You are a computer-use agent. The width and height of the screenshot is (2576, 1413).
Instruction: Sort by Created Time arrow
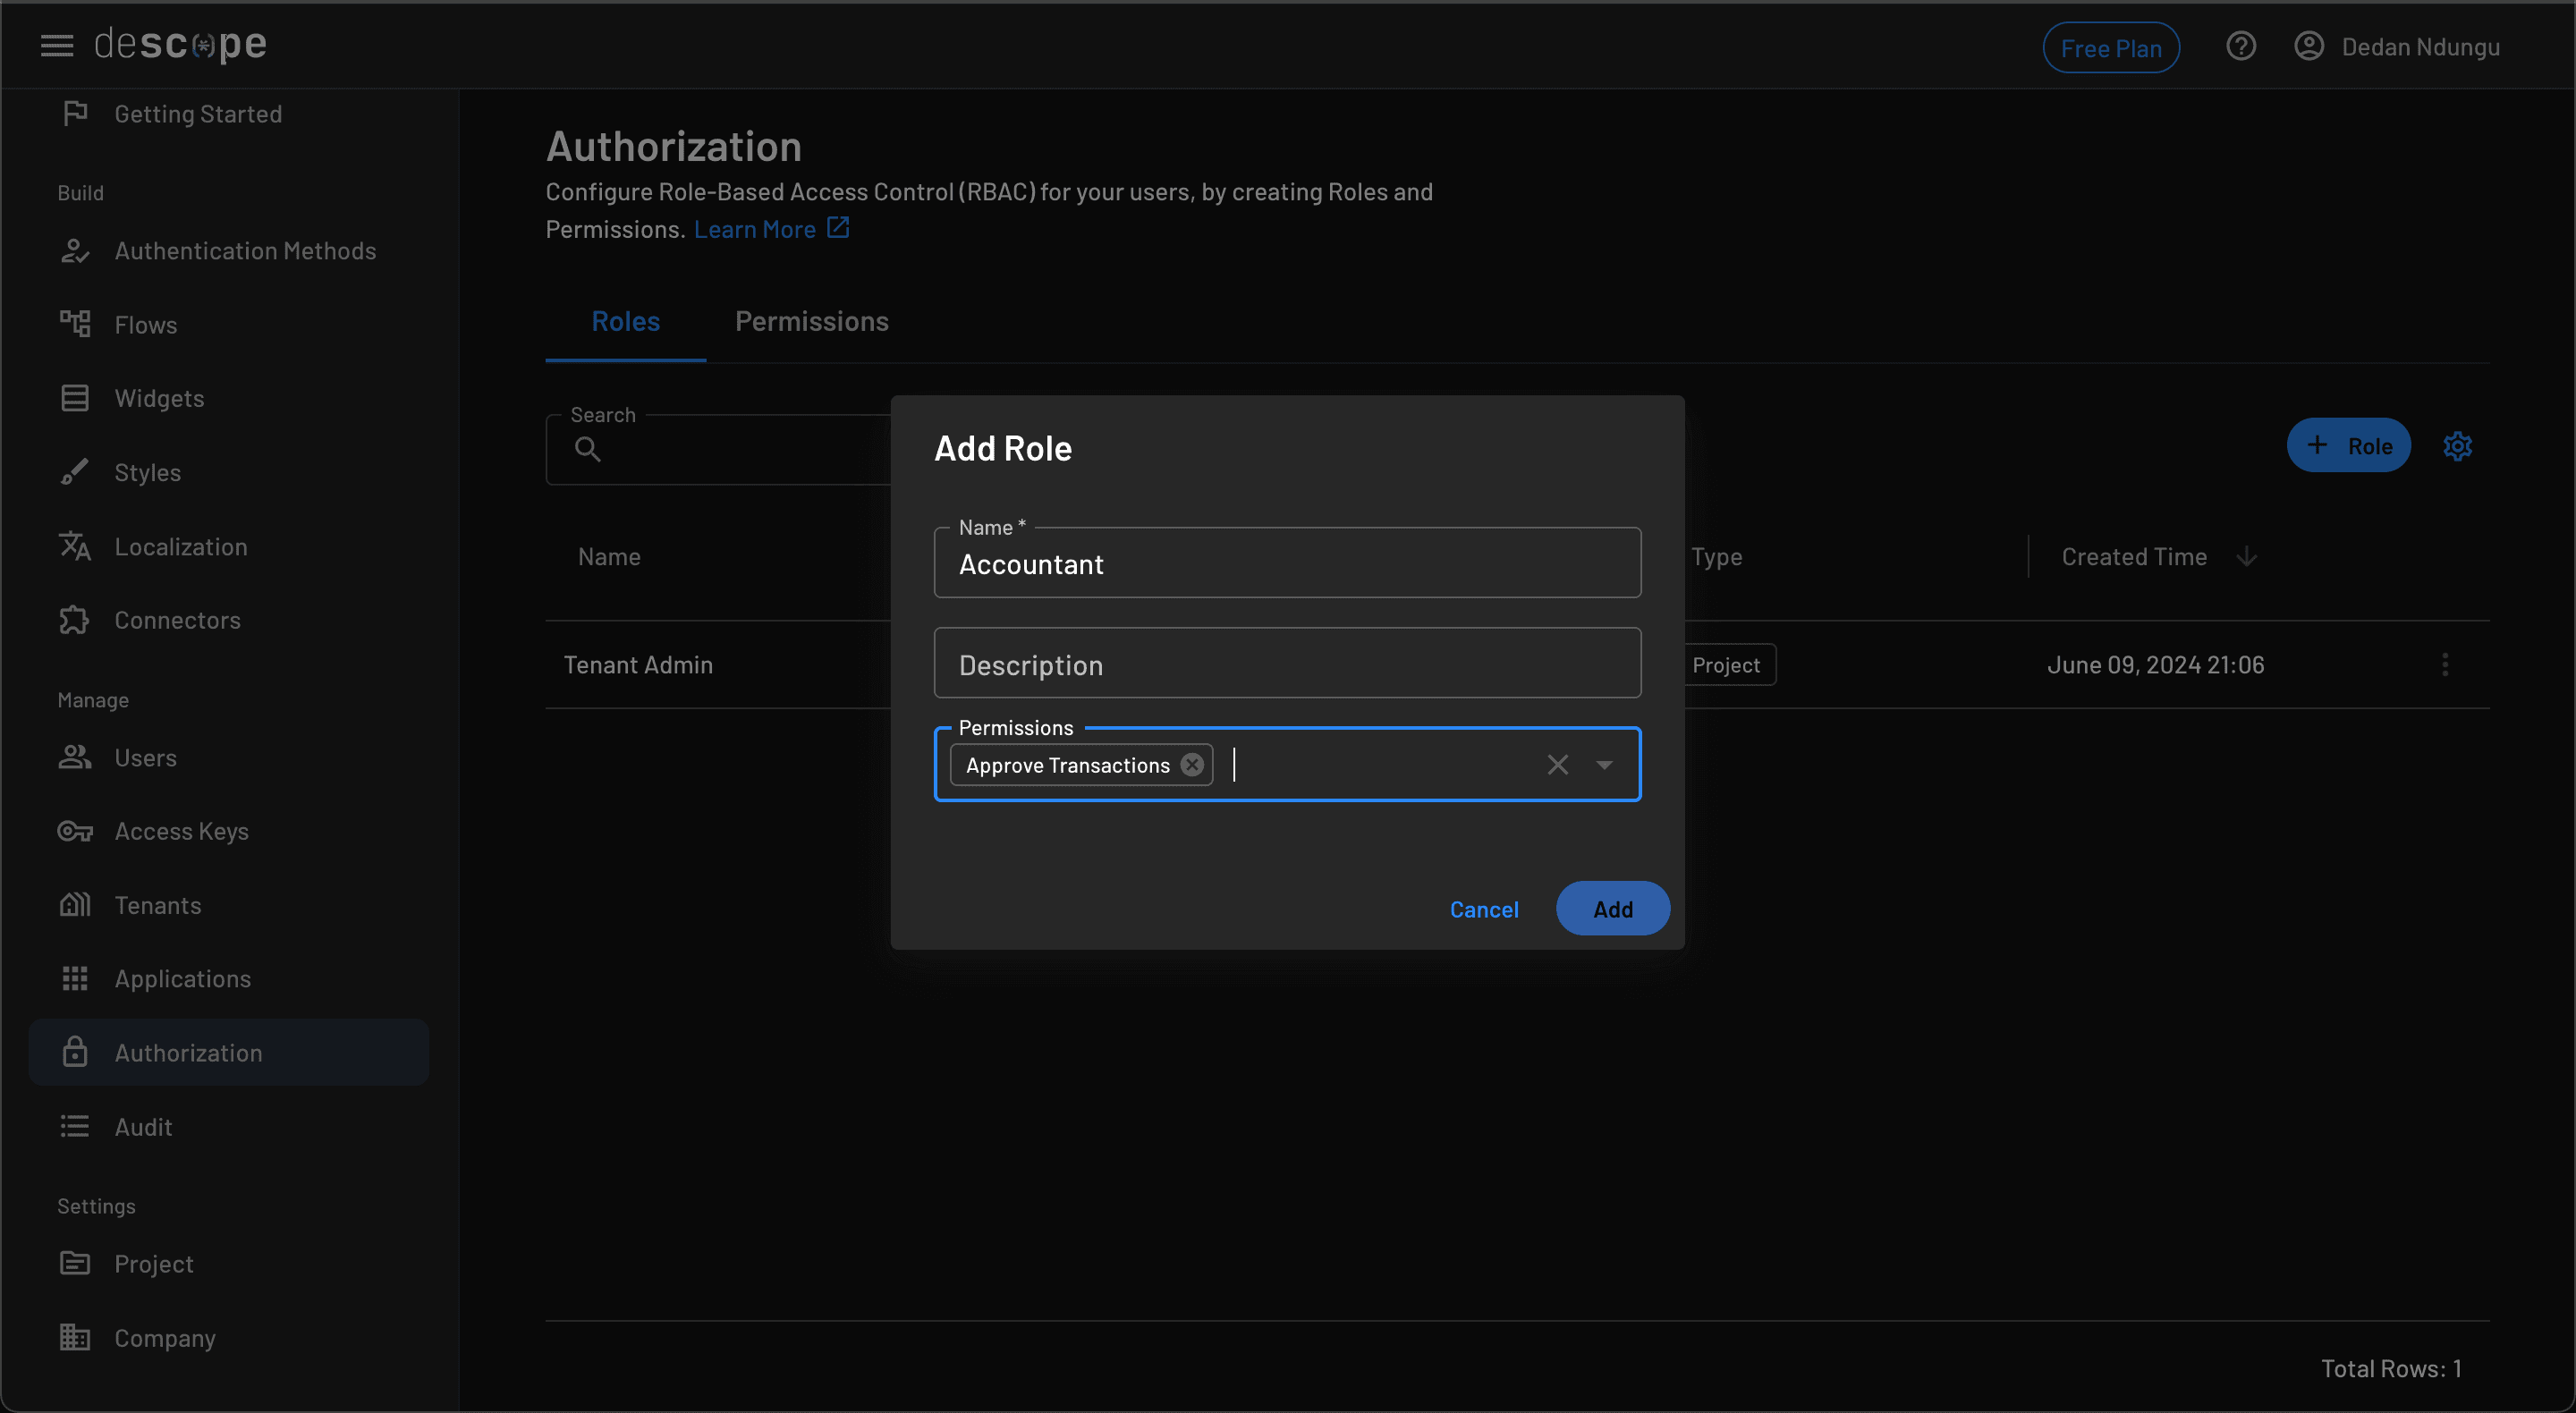[x=2247, y=557]
